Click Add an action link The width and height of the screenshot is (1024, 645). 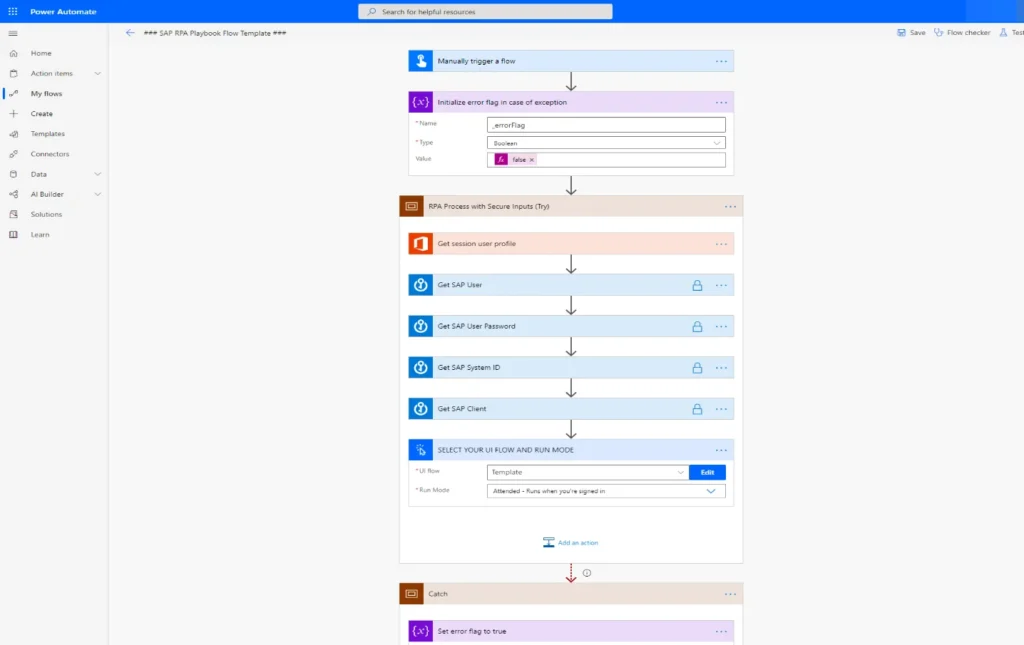570,543
